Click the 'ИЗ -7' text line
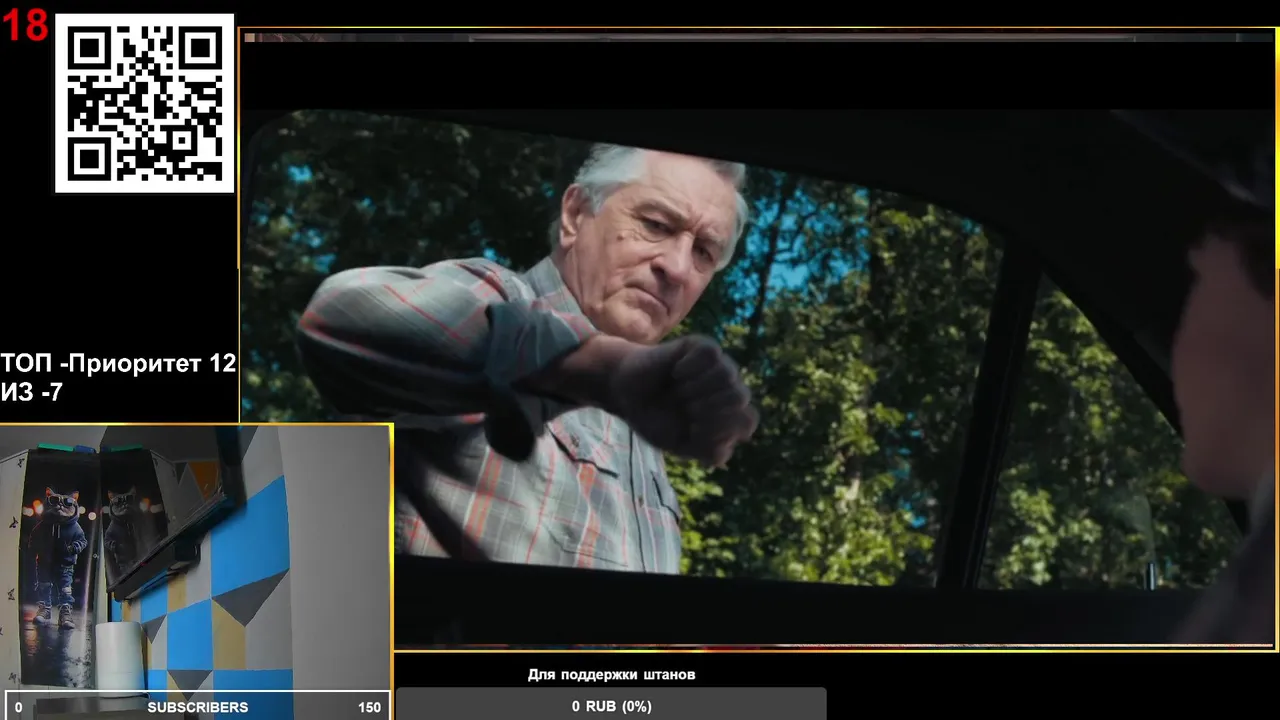The width and height of the screenshot is (1280, 720). (x=32, y=393)
